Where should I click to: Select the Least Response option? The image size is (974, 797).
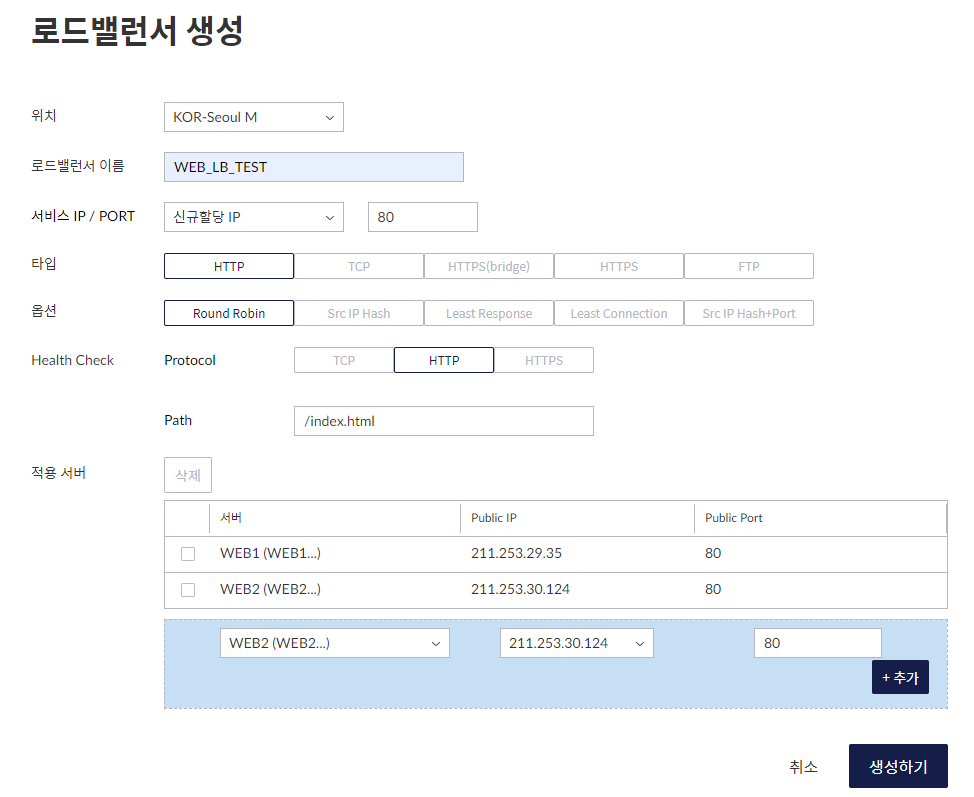[x=489, y=314]
